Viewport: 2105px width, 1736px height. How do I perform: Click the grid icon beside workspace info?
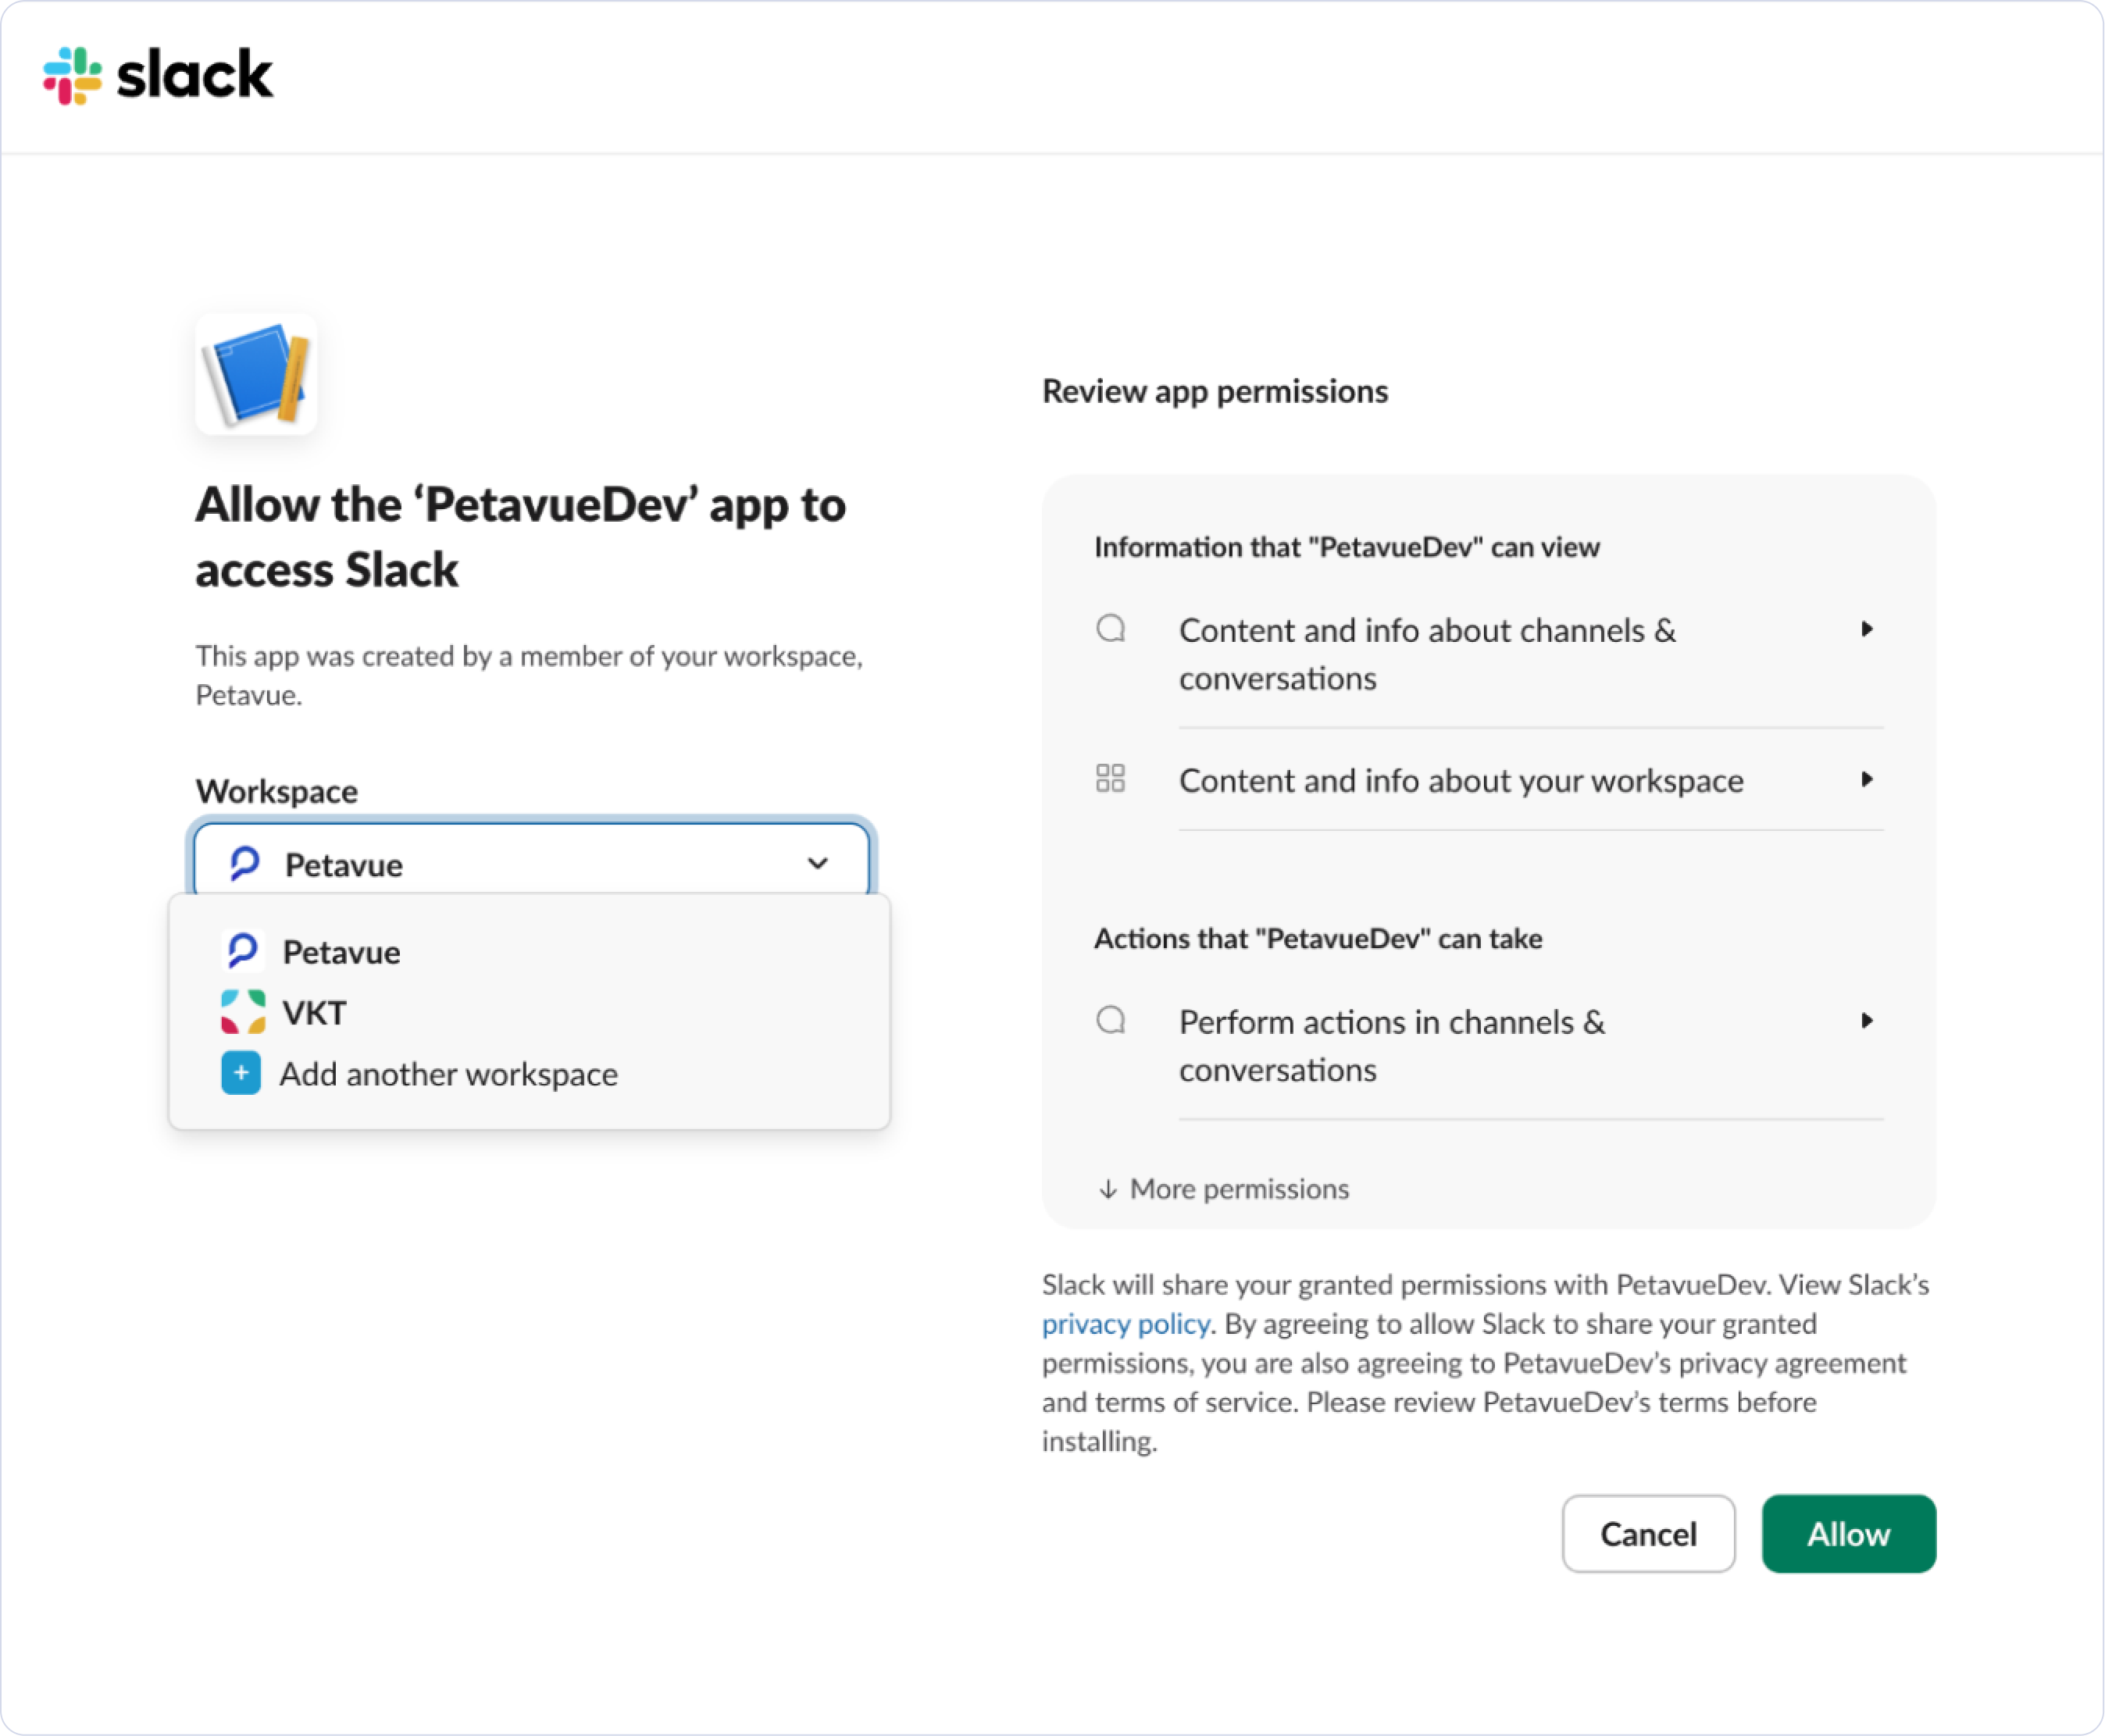1111,778
